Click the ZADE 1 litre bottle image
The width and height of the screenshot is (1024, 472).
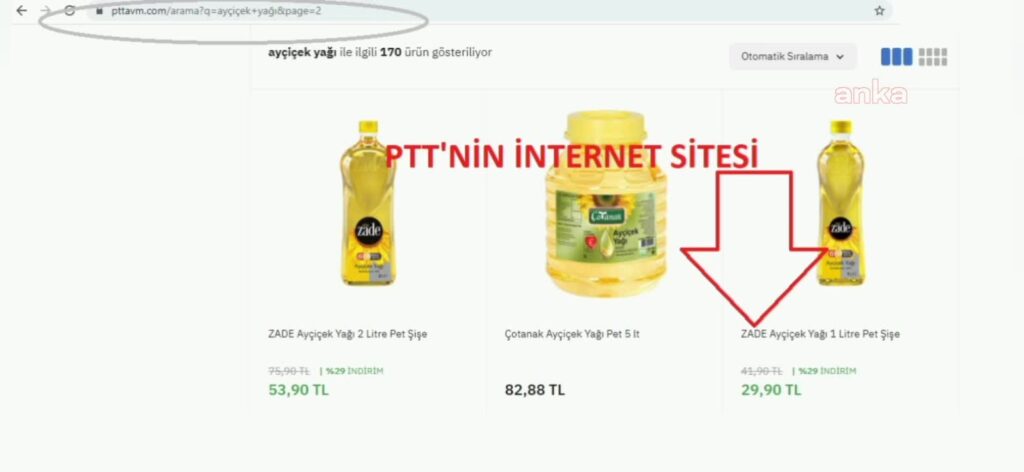(840, 202)
